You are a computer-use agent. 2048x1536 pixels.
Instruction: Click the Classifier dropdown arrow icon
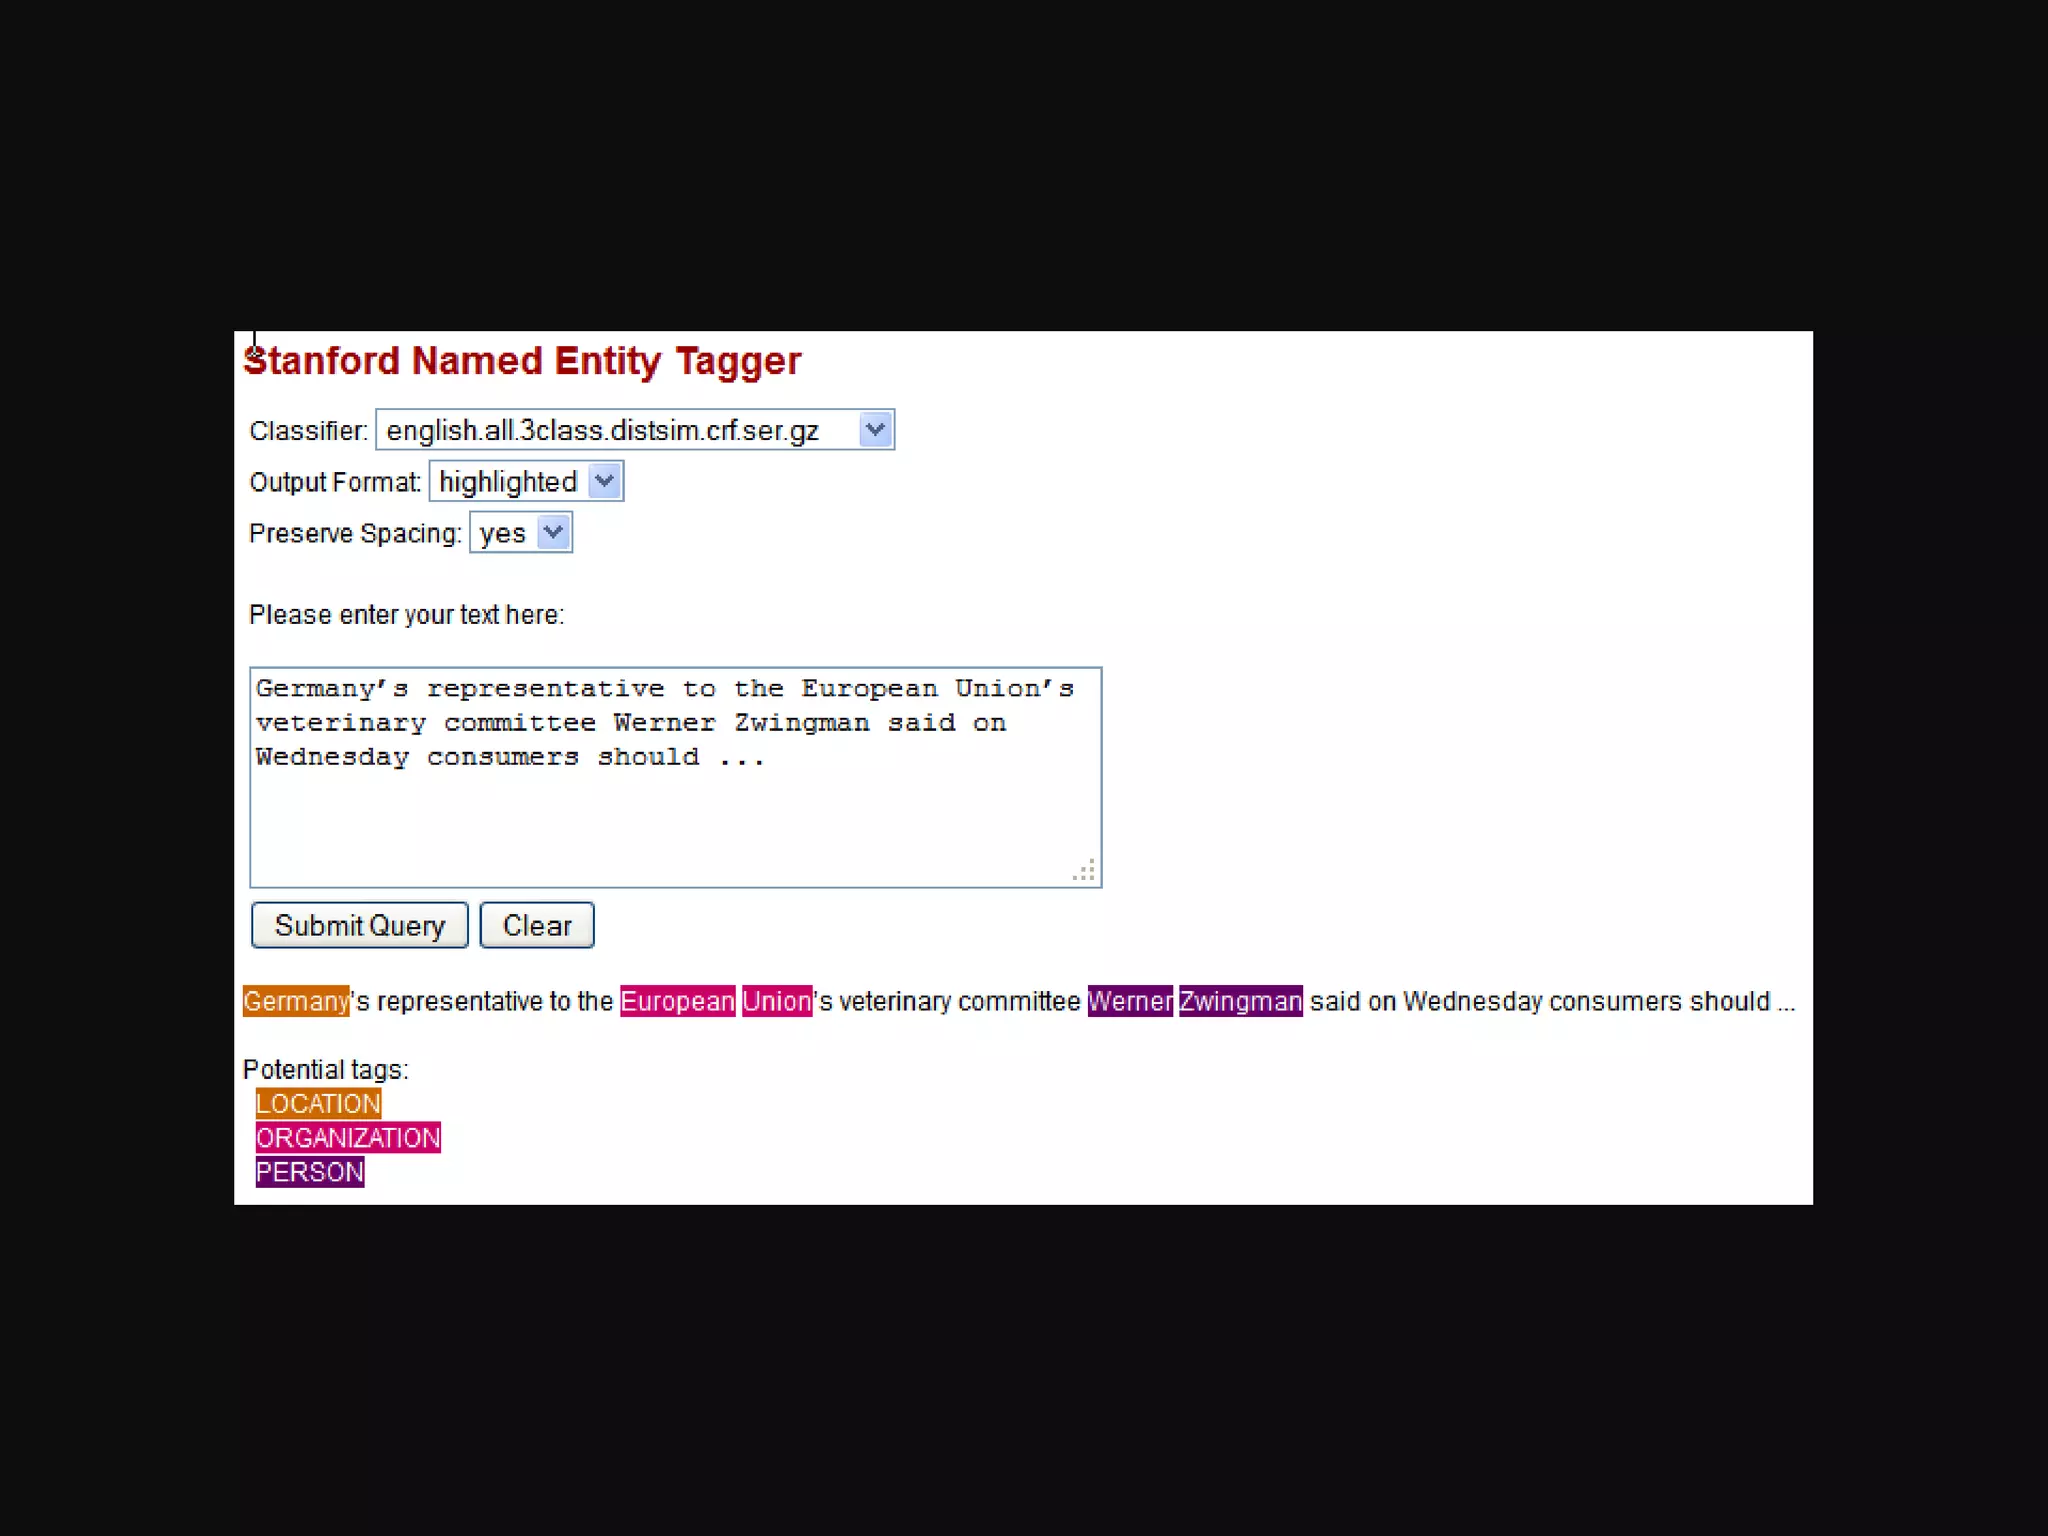click(875, 430)
